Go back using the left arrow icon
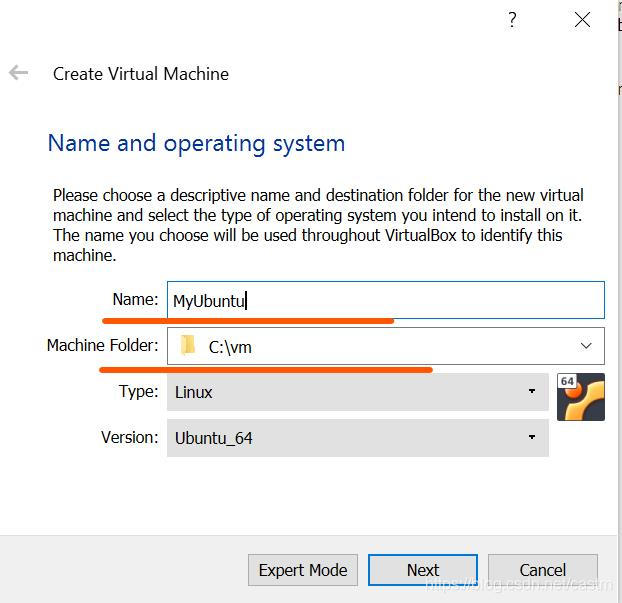This screenshot has width=622, height=603. tap(18, 73)
